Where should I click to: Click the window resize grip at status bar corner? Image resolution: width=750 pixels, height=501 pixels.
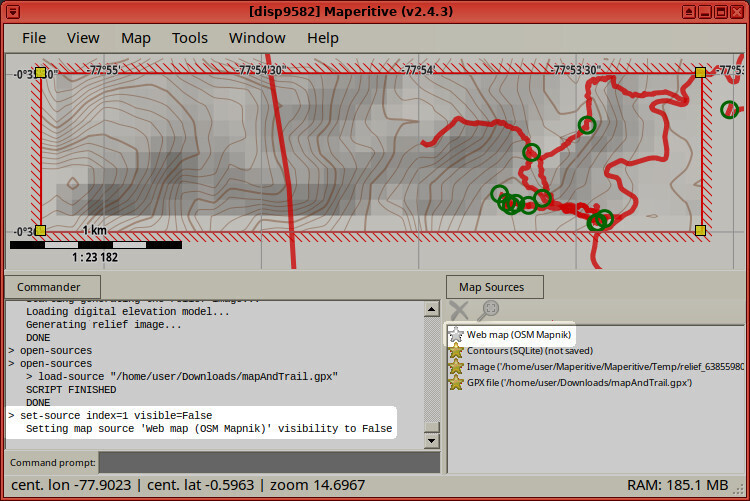tap(739, 489)
